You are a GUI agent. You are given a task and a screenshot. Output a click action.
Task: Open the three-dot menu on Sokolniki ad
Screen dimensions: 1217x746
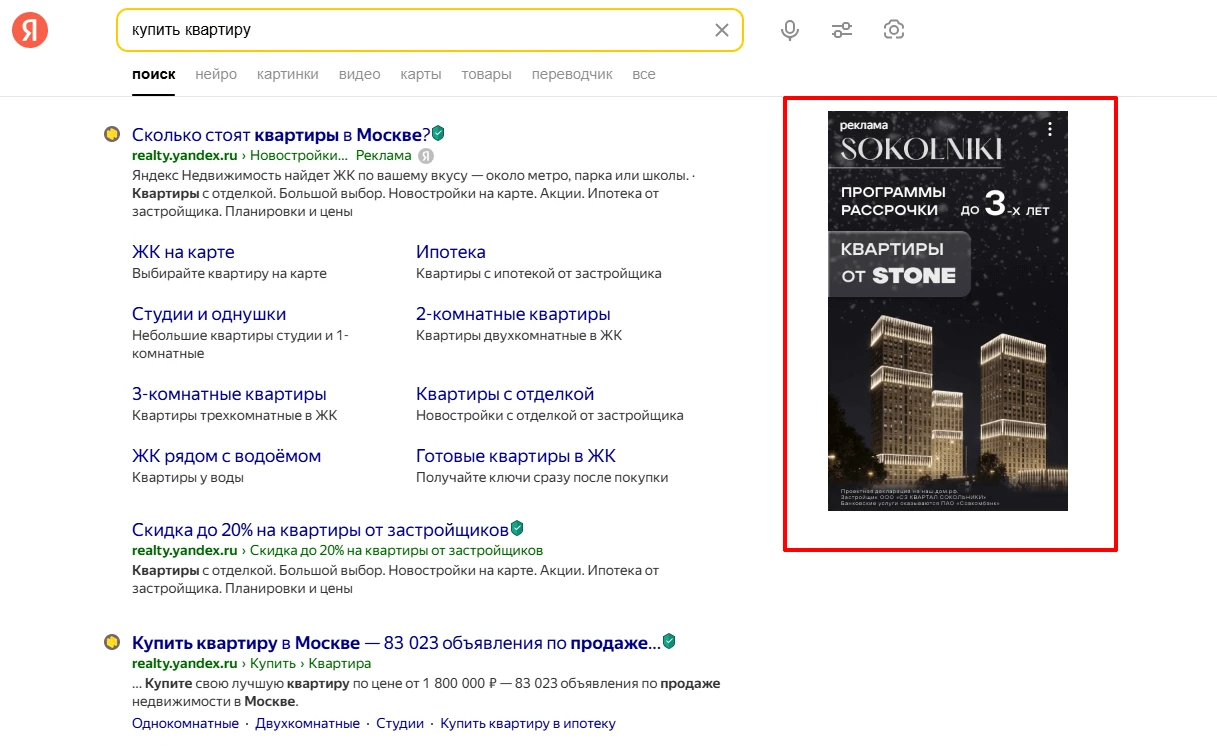[x=1049, y=129]
